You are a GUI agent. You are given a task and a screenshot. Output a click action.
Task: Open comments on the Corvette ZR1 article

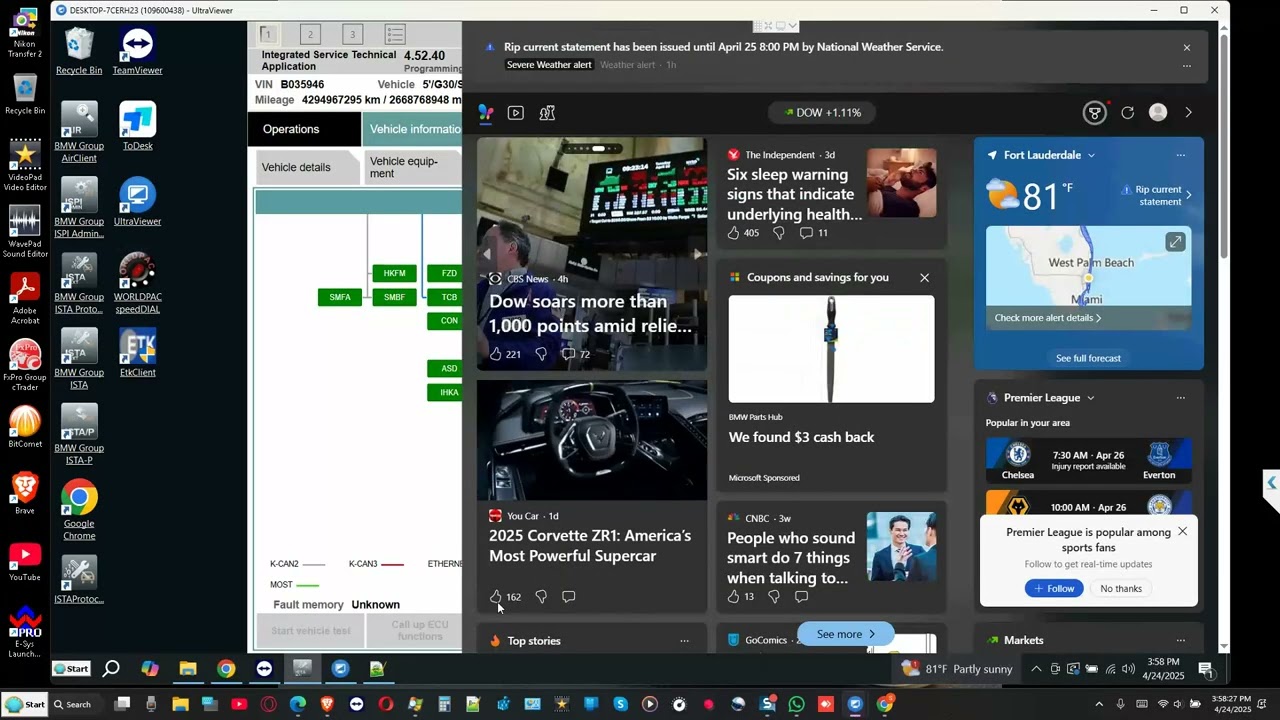569,597
